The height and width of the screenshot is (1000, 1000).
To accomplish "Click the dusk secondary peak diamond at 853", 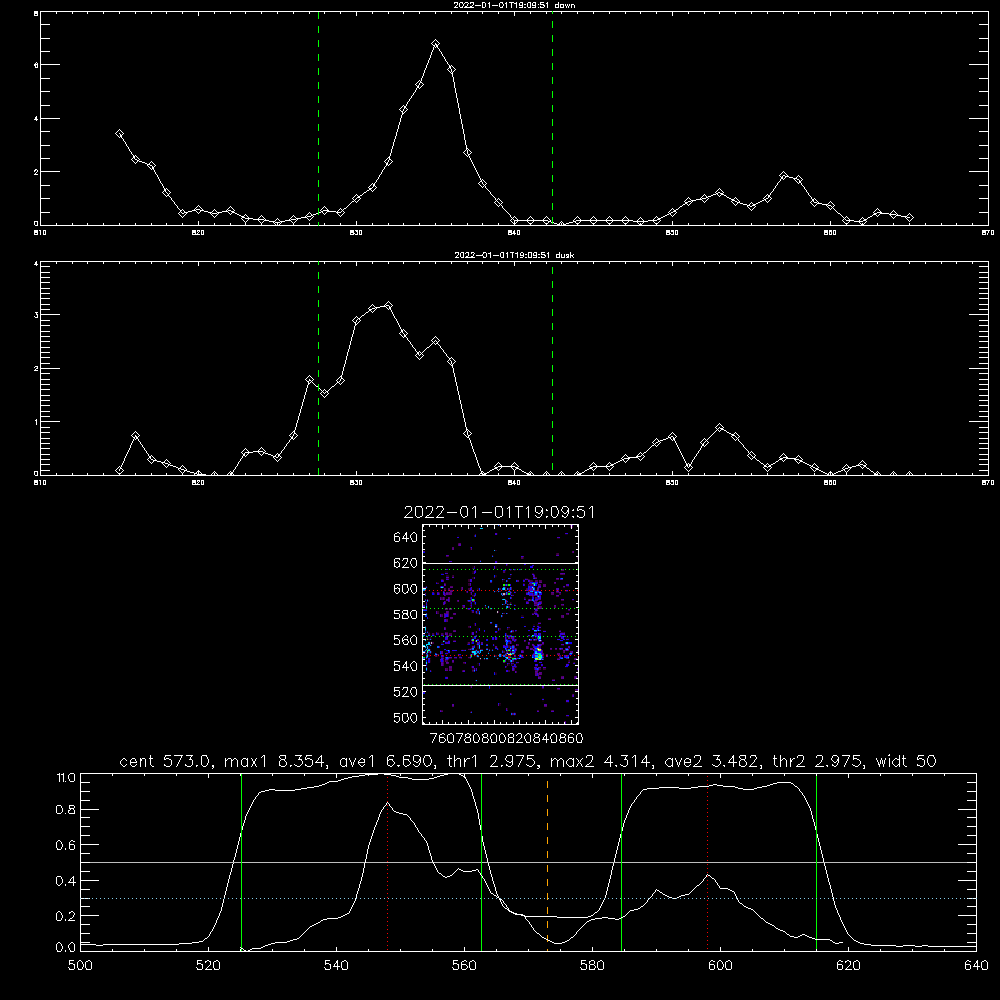I will (x=720, y=428).
